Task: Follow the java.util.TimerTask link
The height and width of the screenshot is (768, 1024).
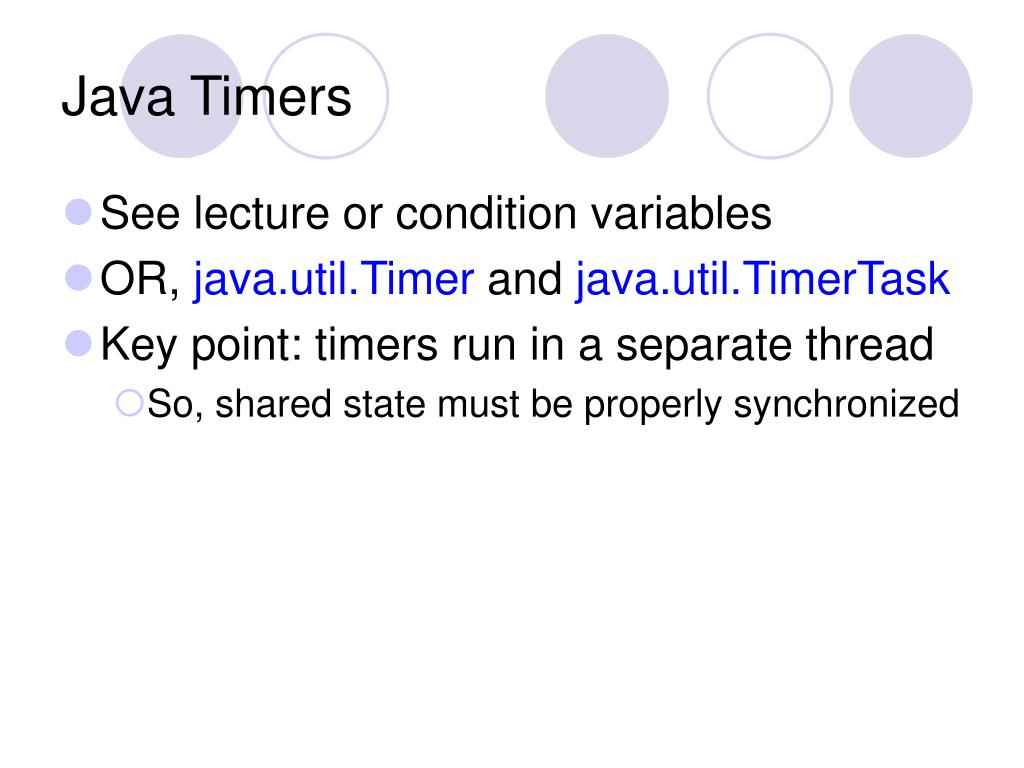Action: tap(762, 280)
